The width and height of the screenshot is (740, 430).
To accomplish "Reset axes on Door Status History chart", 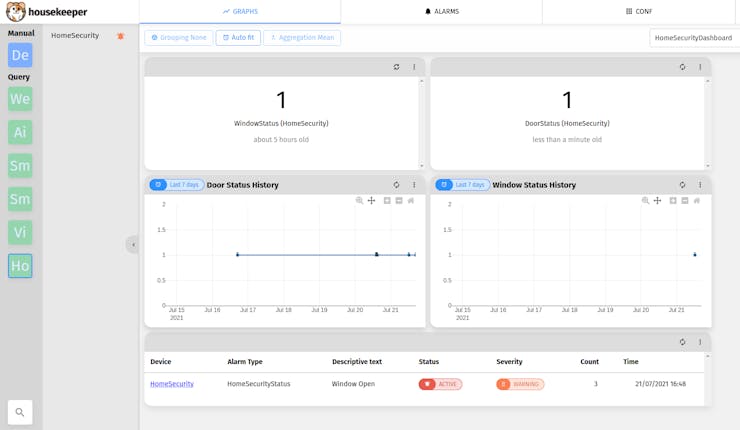I will click(x=411, y=201).
